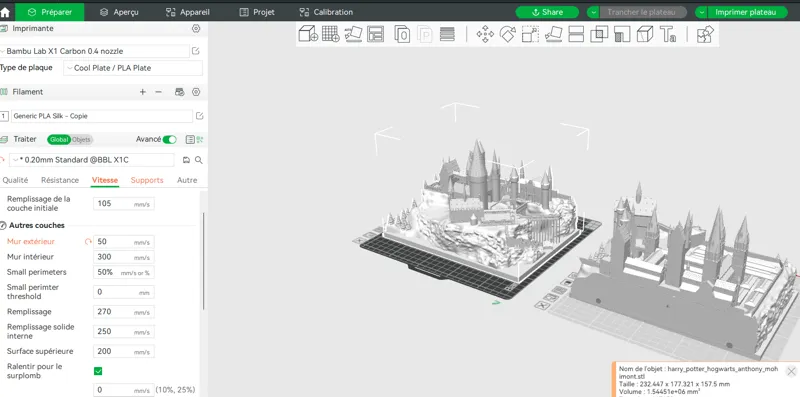Screen dimensions: 800x397
Task: Select the Scale tool in toolbar
Action: (530, 34)
